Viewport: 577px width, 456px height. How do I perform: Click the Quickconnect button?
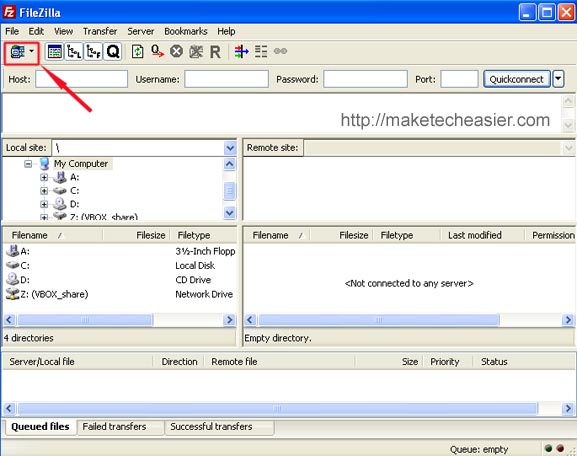[x=517, y=79]
